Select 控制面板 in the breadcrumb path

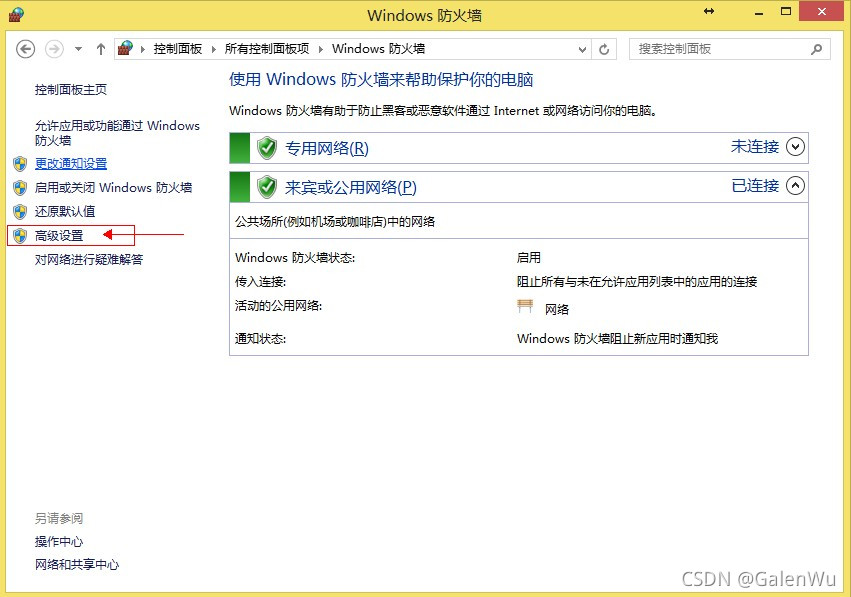tap(177, 49)
